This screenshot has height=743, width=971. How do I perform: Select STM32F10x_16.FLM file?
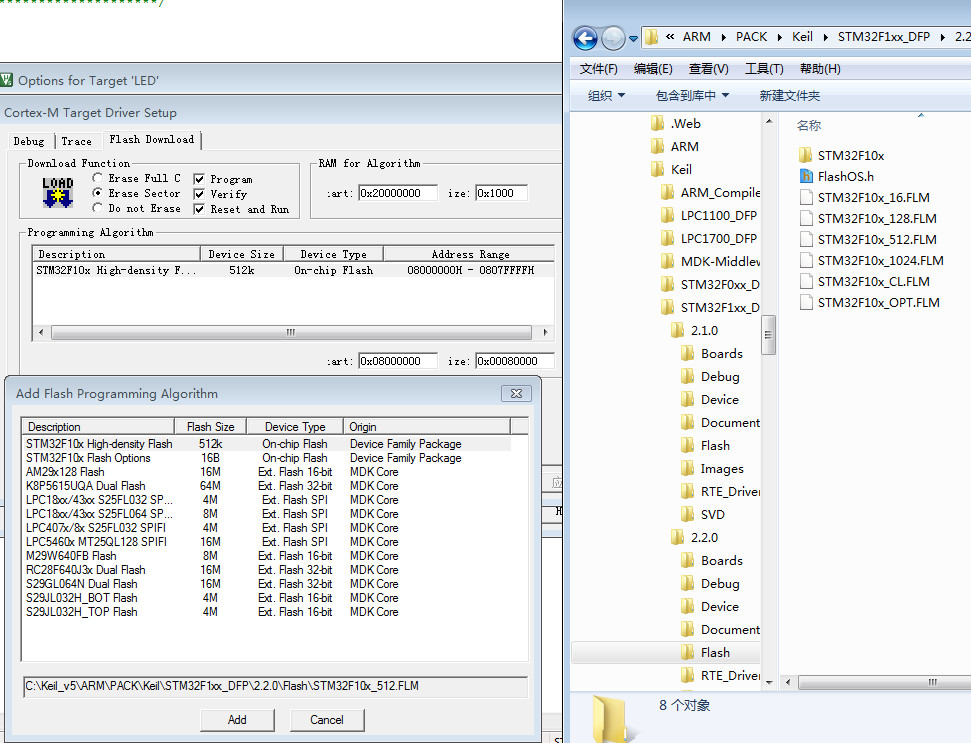click(864, 198)
